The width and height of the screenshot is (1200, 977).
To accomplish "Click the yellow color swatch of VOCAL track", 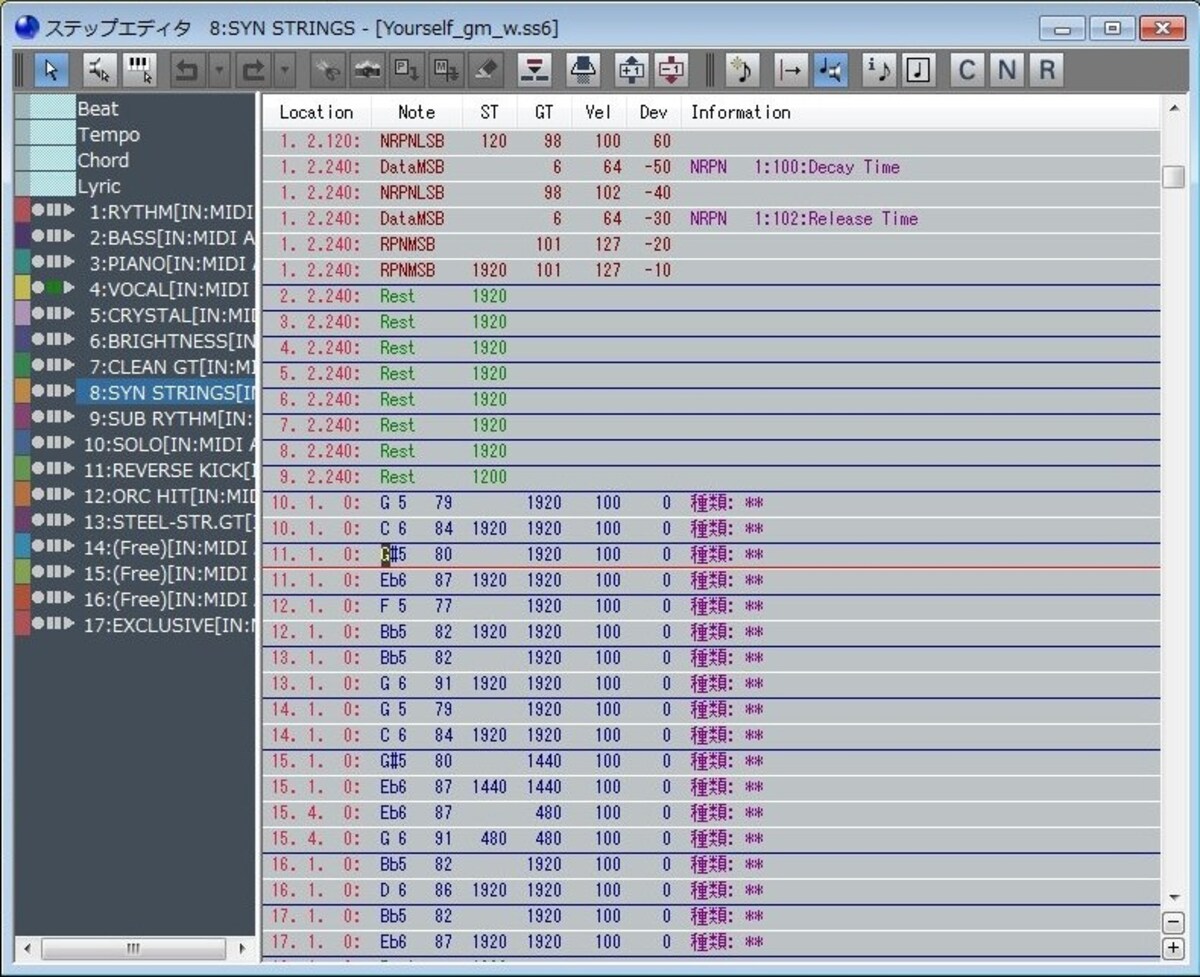I will click(22, 289).
